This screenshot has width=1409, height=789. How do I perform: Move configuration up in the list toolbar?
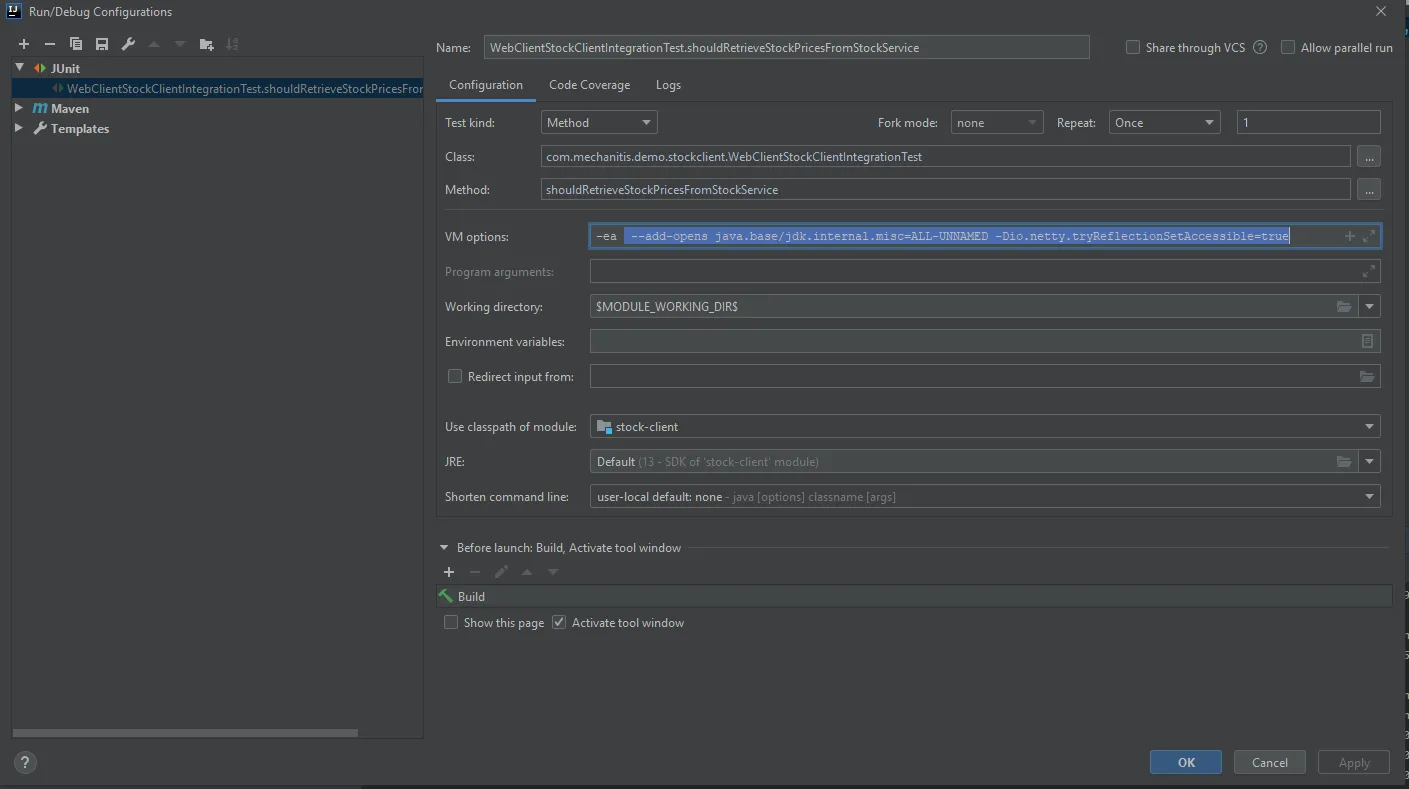(x=154, y=44)
